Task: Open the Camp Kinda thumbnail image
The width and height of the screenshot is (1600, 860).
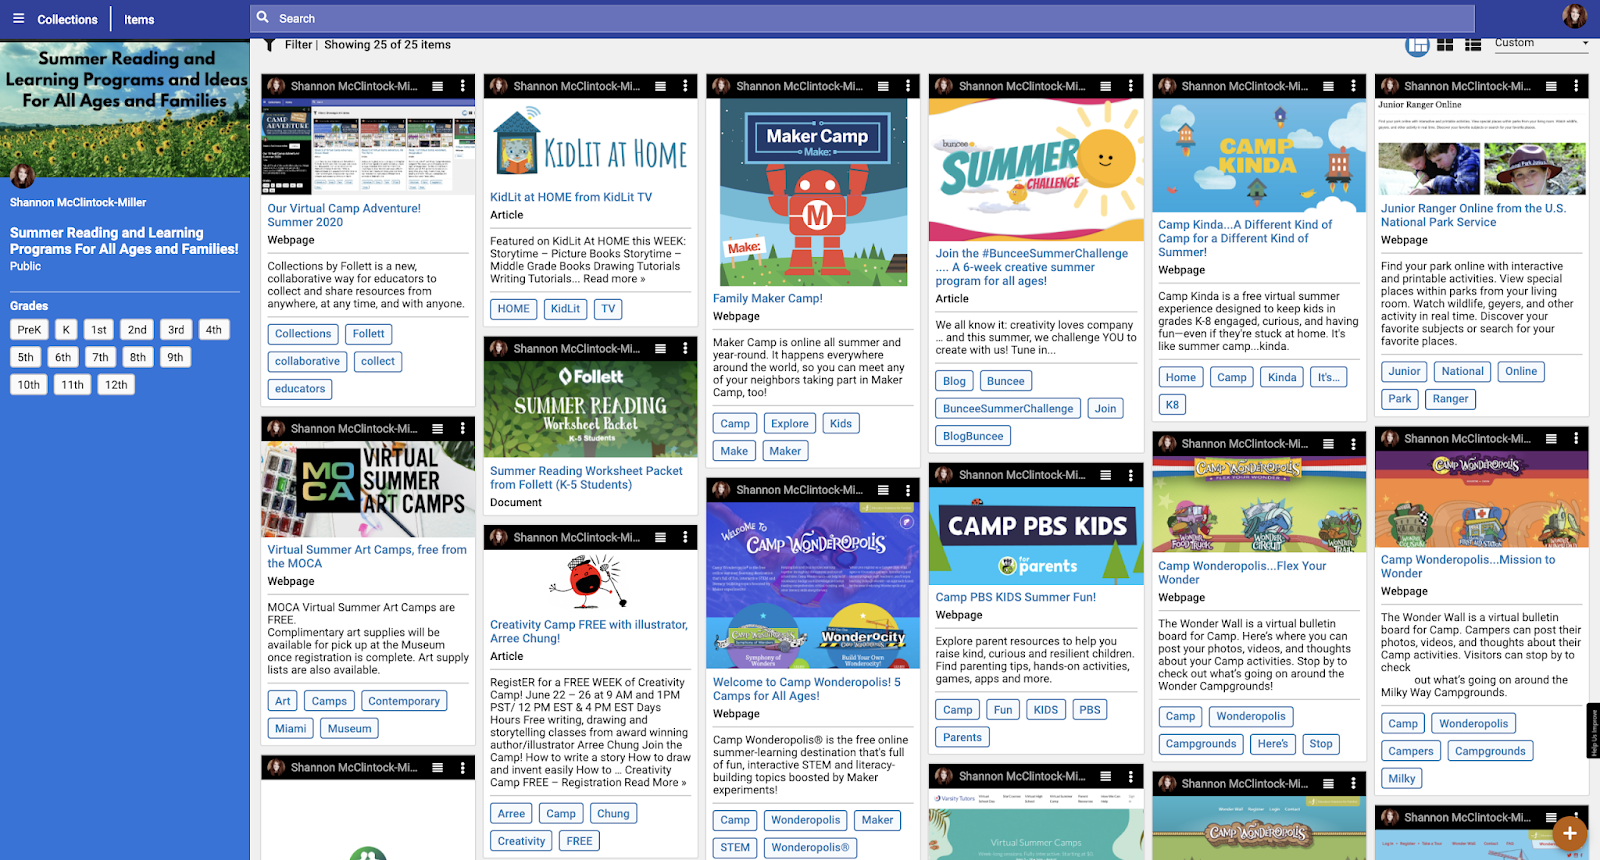Action: coord(1259,154)
